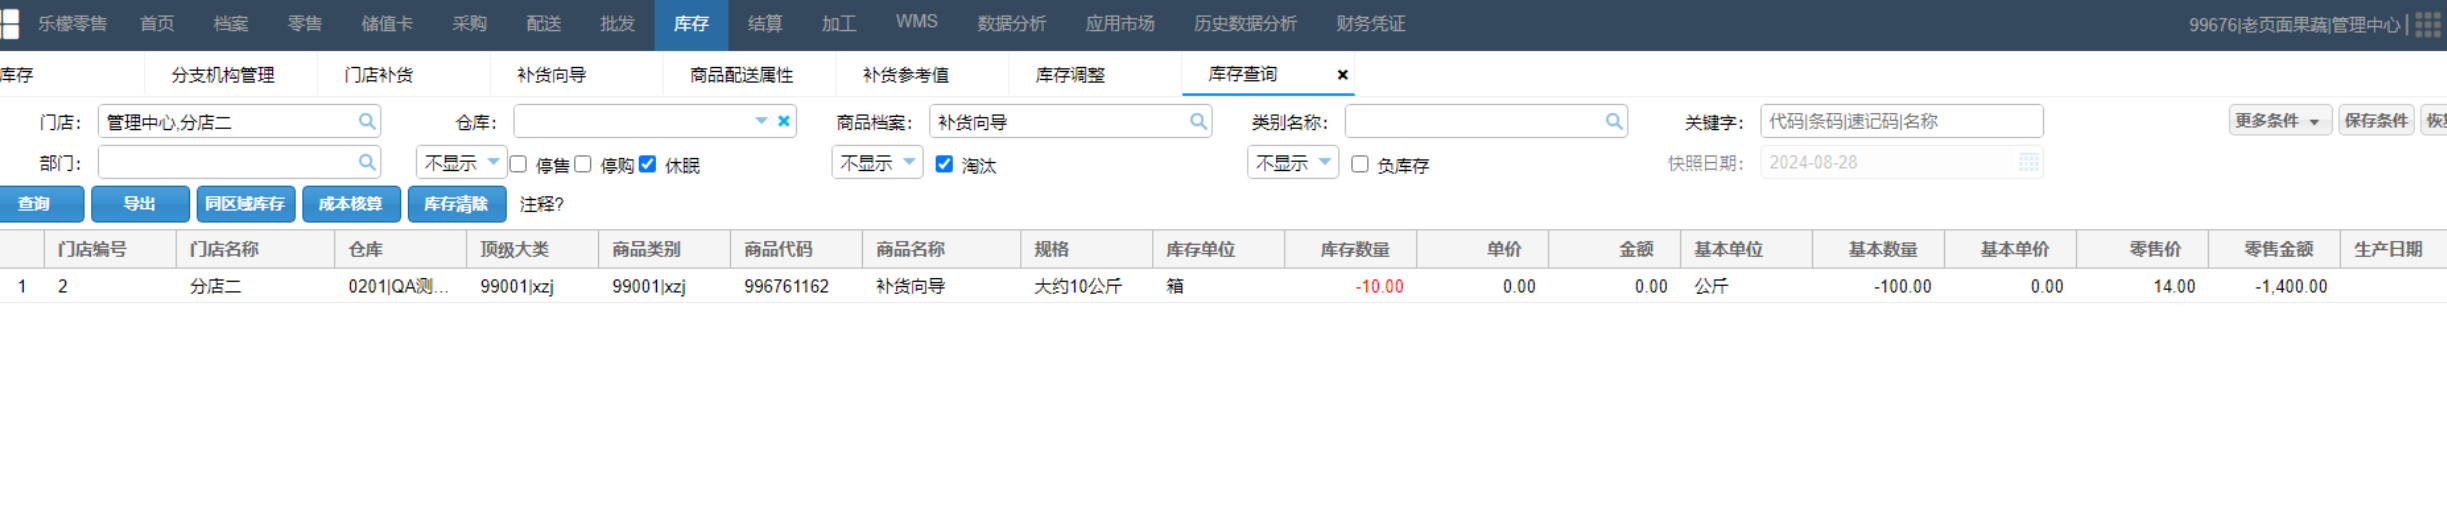Click the search icon in 门店 field
The image size is (2447, 531).
367,121
